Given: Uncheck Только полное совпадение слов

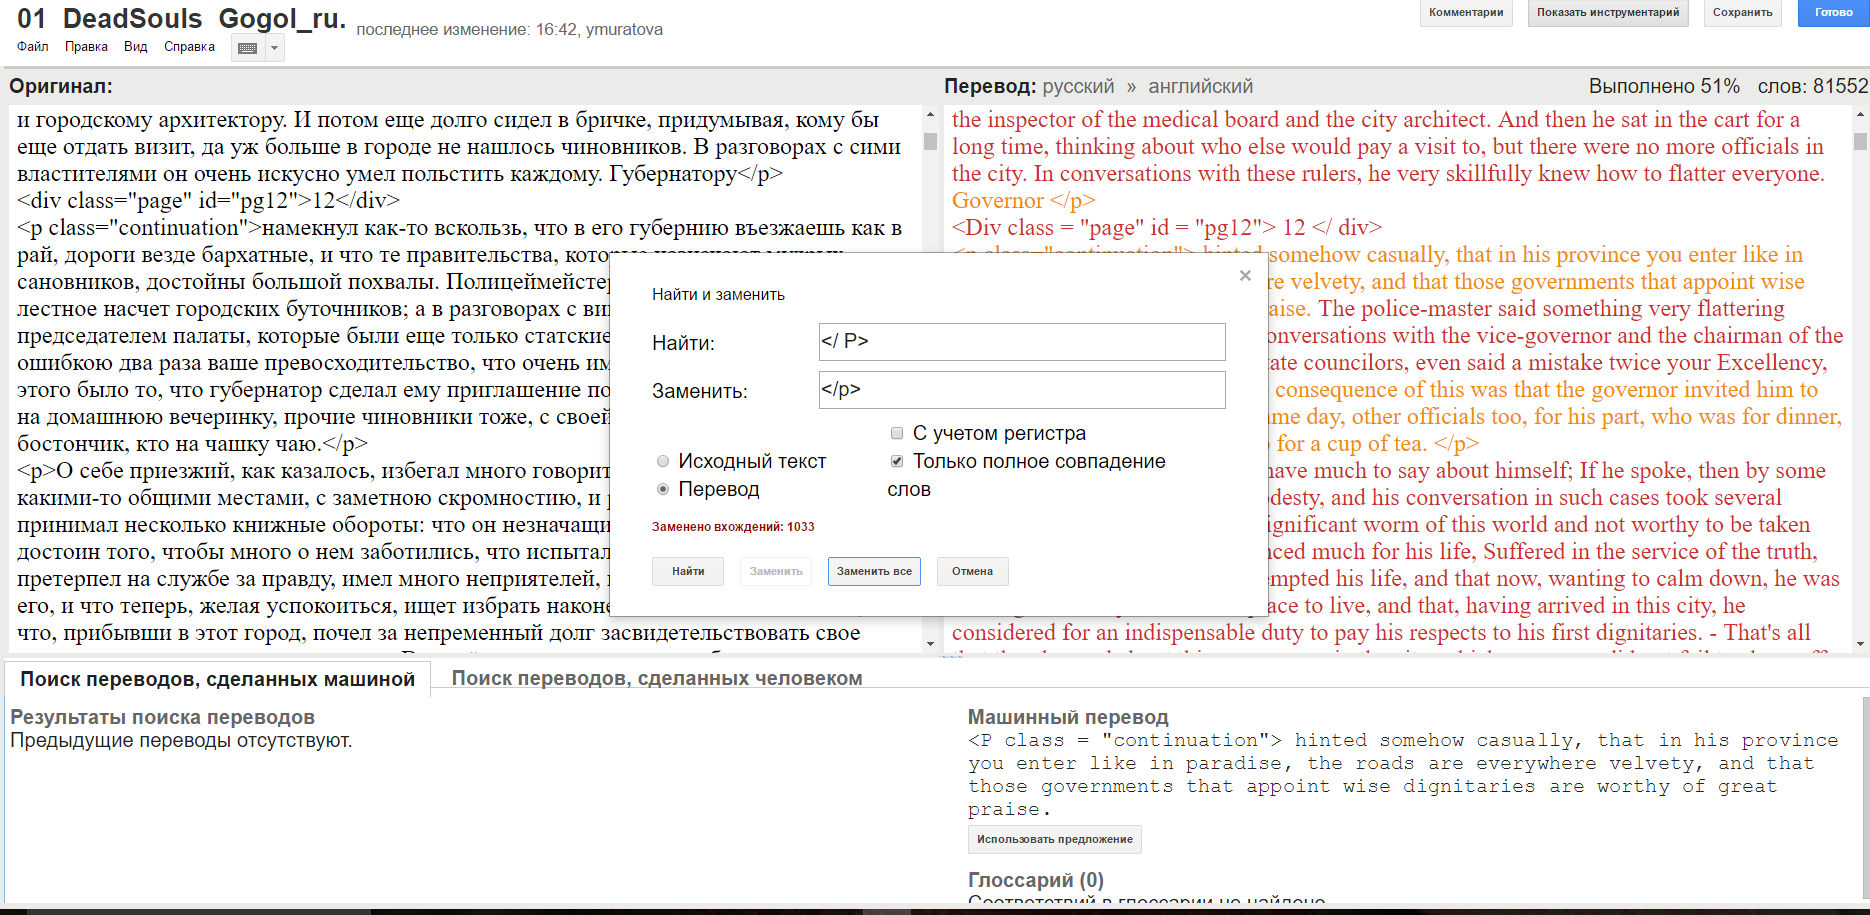Looking at the screenshot, I should point(896,461).
